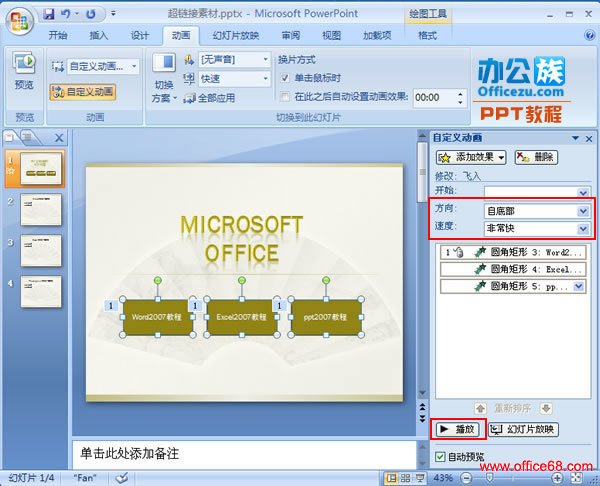Click the 删除 remove effect button
Screen dimensions: 600x486
[536, 157]
